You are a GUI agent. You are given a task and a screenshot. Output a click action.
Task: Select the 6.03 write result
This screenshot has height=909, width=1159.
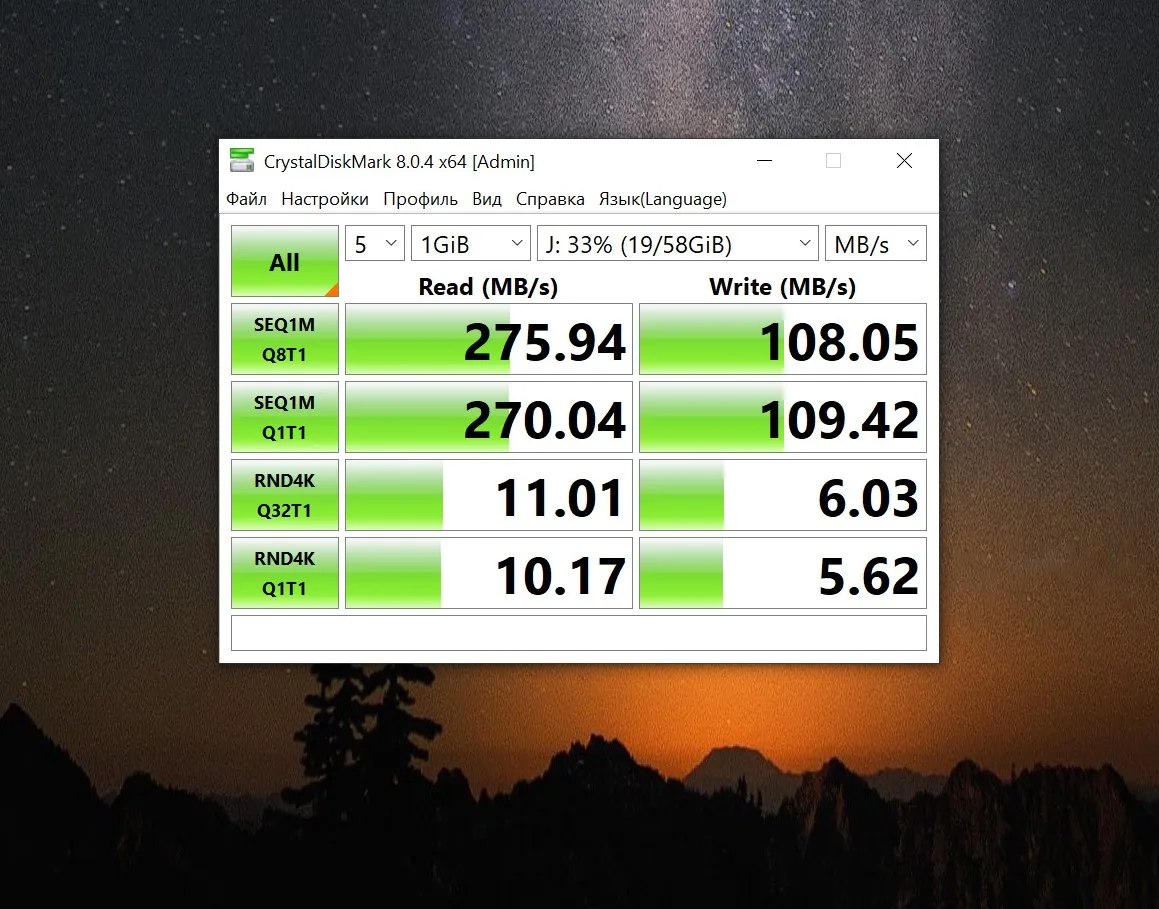tap(783, 495)
